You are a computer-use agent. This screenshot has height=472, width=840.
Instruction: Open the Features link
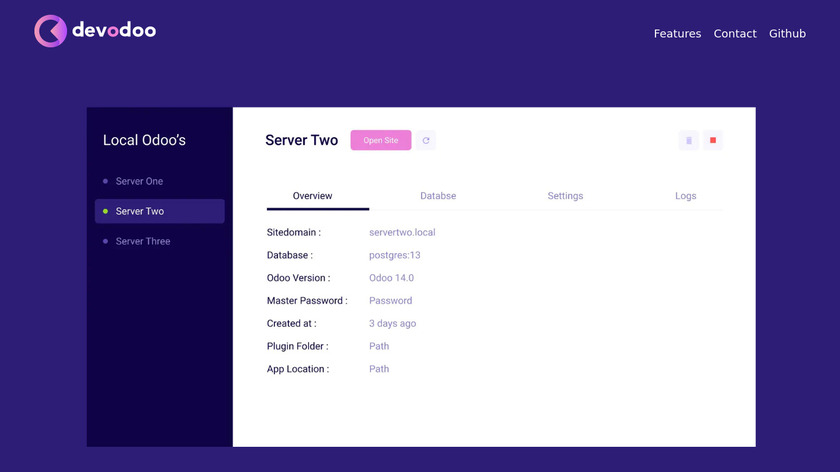coord(677,33)
